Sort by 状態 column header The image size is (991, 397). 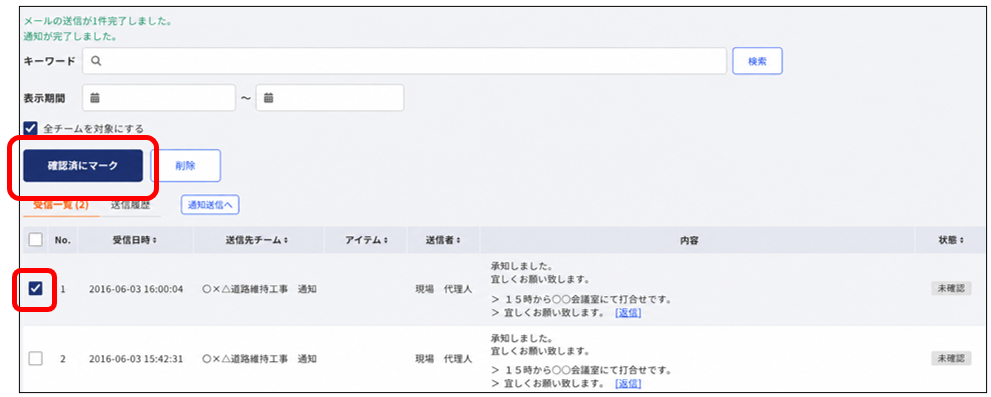(x=951, y=240)
